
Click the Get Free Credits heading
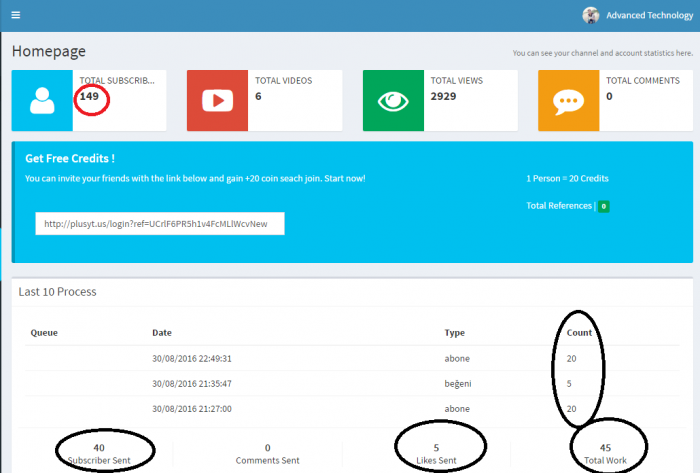coord(70,158)
